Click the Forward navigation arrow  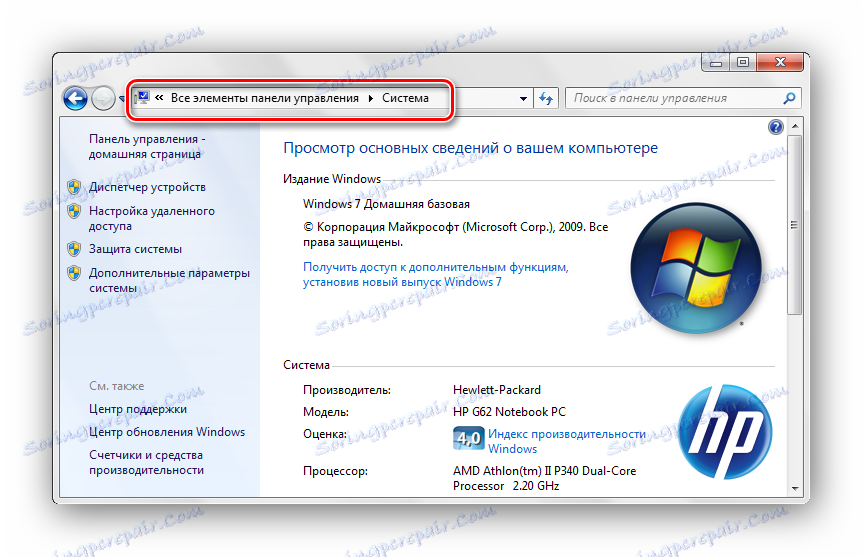(x=103, y=99)
